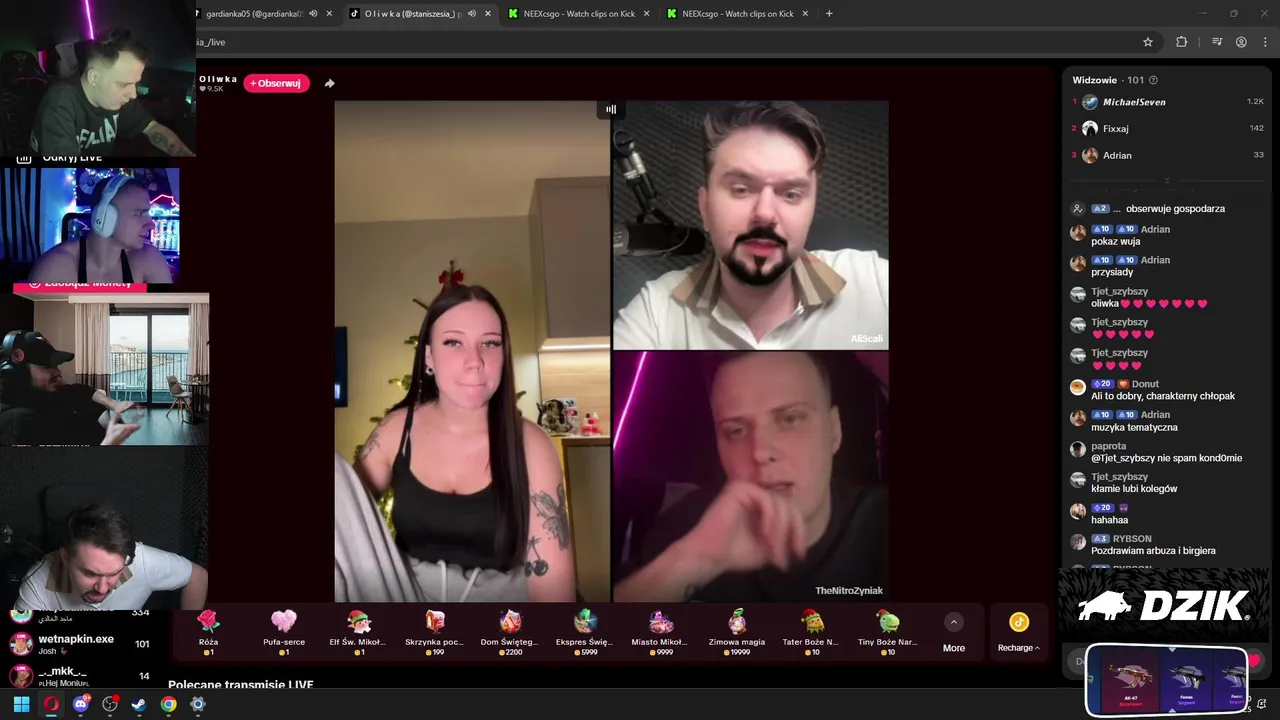The width and height of the screenshot is (1280, 720).
Task: Click the AliScali guest video
Action: (x=750, y=224)
